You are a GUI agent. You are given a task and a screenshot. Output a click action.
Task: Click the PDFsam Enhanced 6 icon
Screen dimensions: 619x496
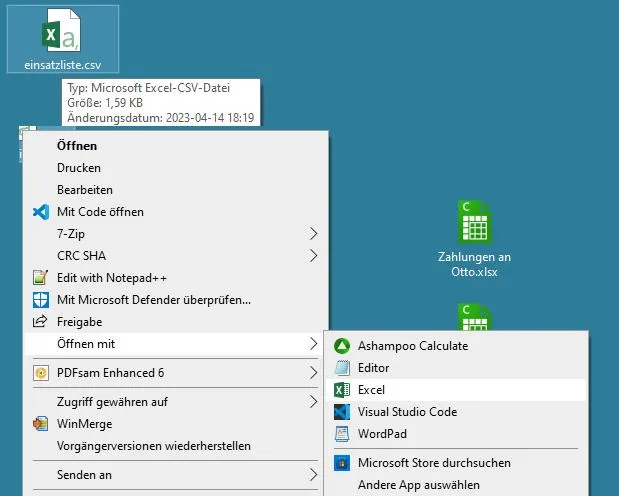(41, 373)
